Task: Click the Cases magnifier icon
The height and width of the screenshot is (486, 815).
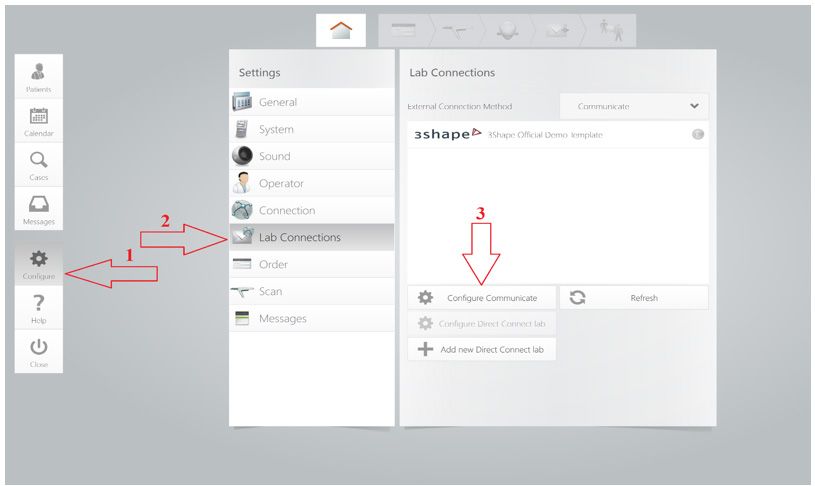Action: 39,164
